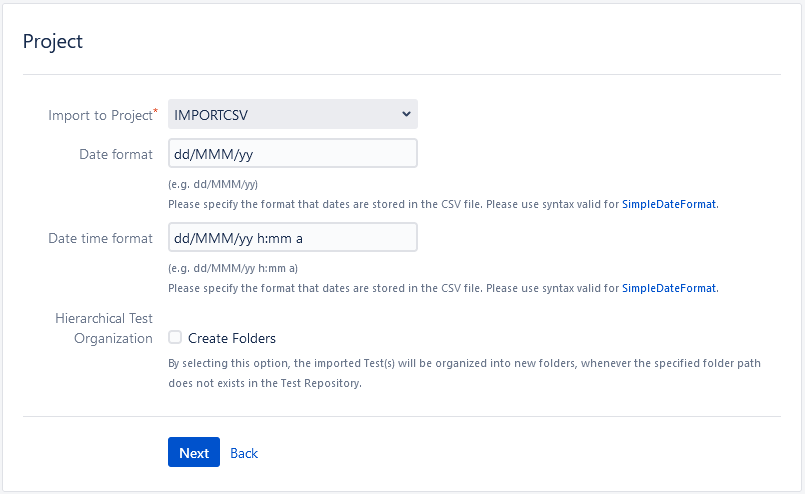This screenshot has width=805, height=494.
Task: Open SimpleDateFormat link under Date time format
Action: coord(669,288)
